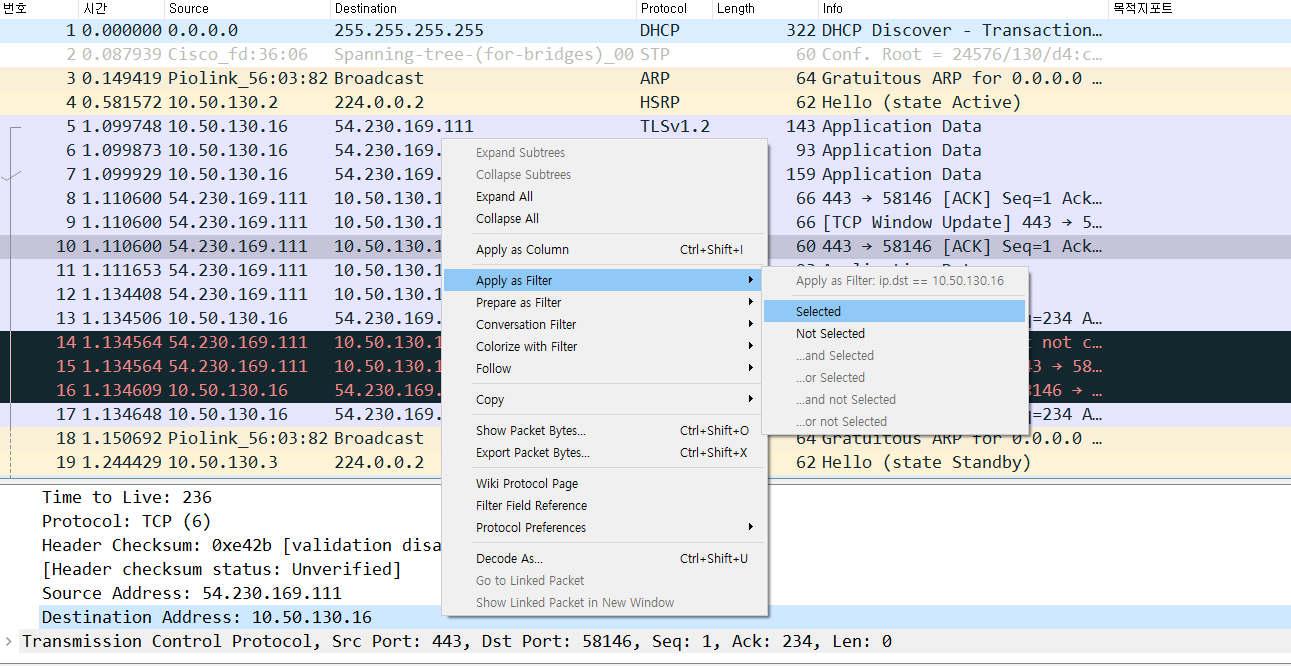Expand Transmission Control Protocol tree row
This screenshot has width=1291, height=666.
click(x=10, y=642)
